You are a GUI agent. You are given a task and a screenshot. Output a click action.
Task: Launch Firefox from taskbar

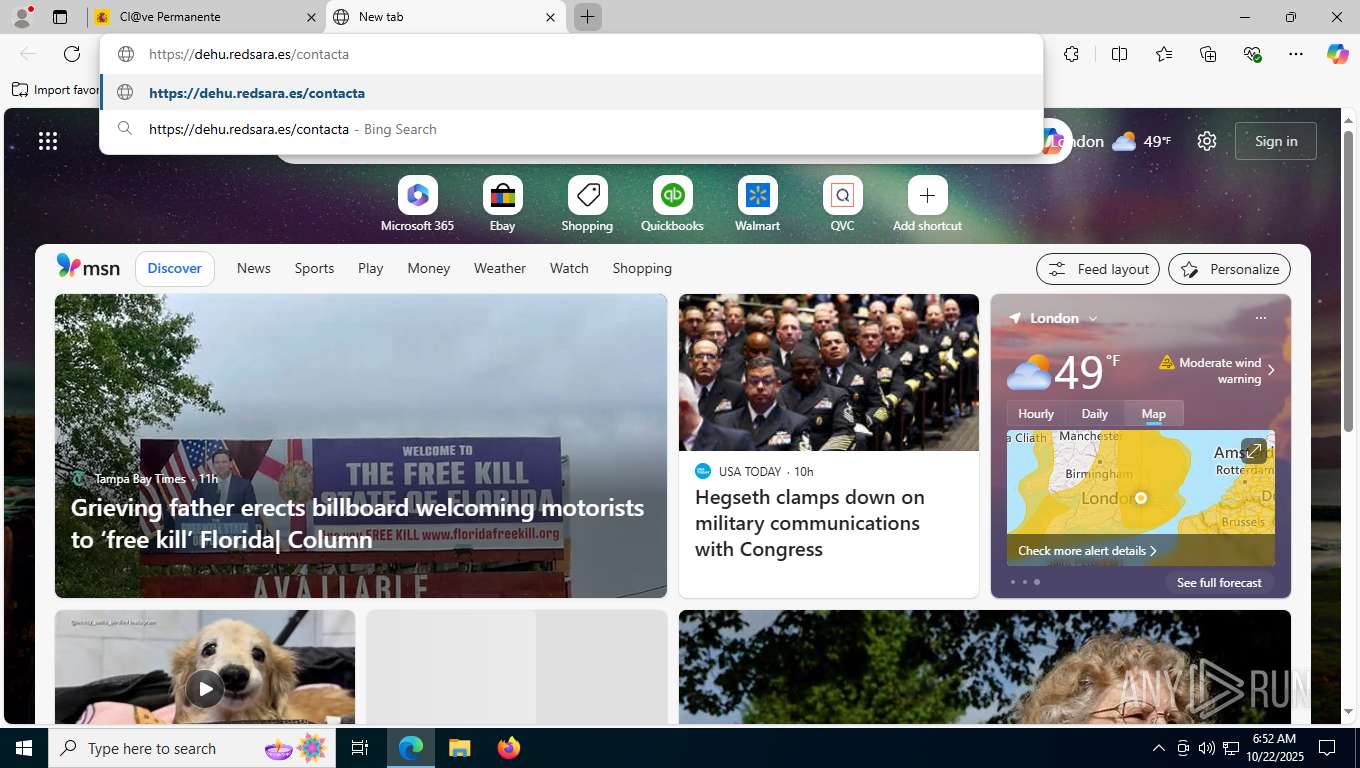click(x=509, y=748)
